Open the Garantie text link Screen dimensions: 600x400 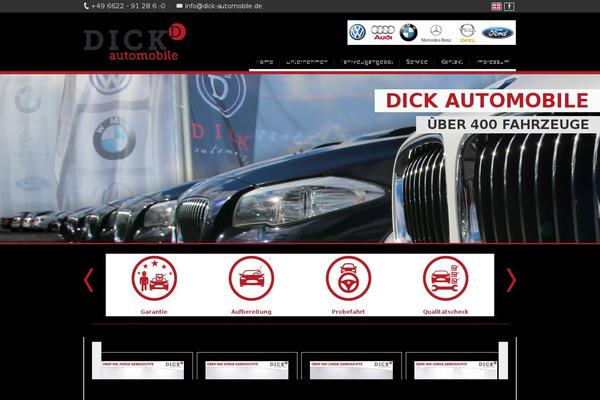pos(154,312)
